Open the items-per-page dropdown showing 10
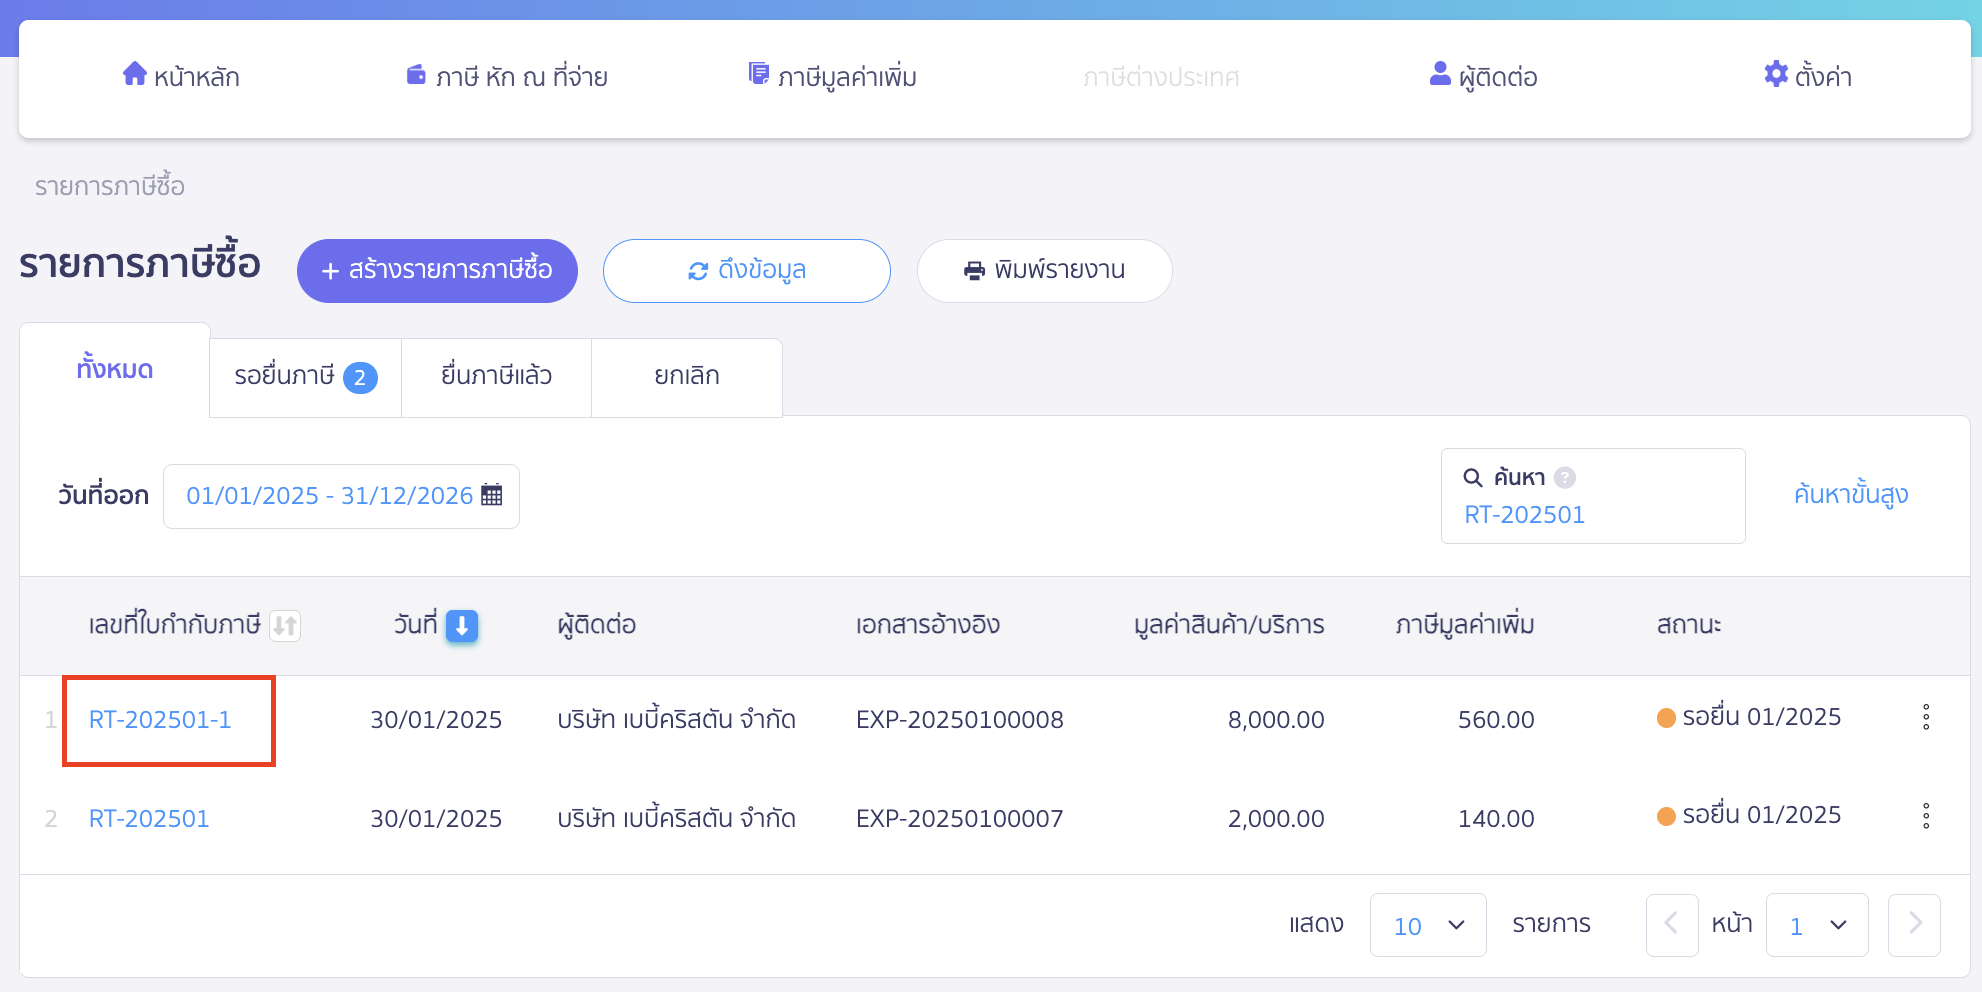1982x992 pixels. 1428,924
